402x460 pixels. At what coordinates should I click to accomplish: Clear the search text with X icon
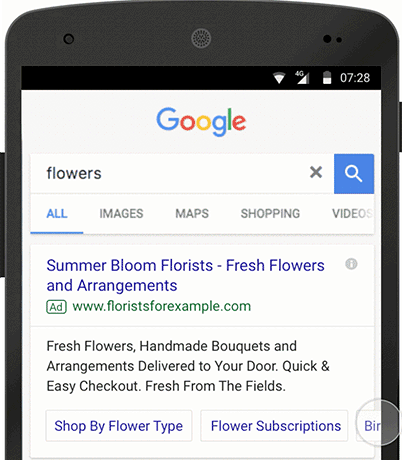tap(316, 172)
